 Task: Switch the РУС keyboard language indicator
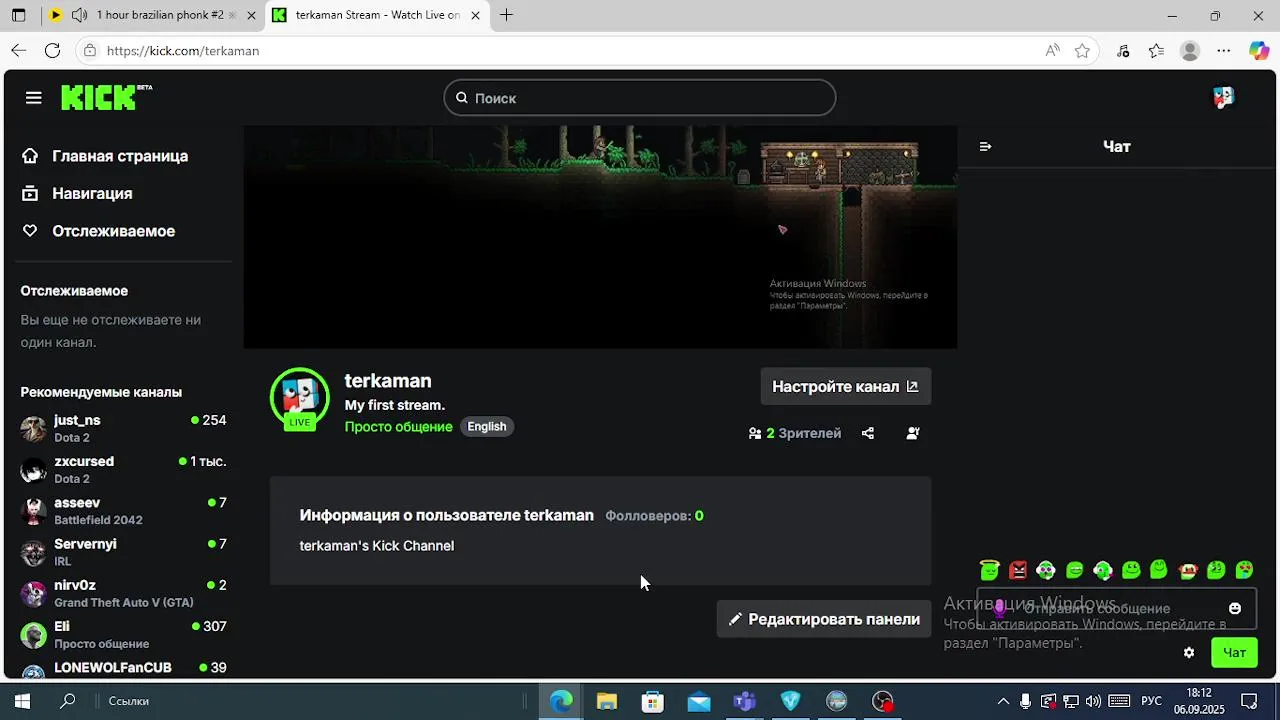pyautogui.click(x=1152, y=701)
